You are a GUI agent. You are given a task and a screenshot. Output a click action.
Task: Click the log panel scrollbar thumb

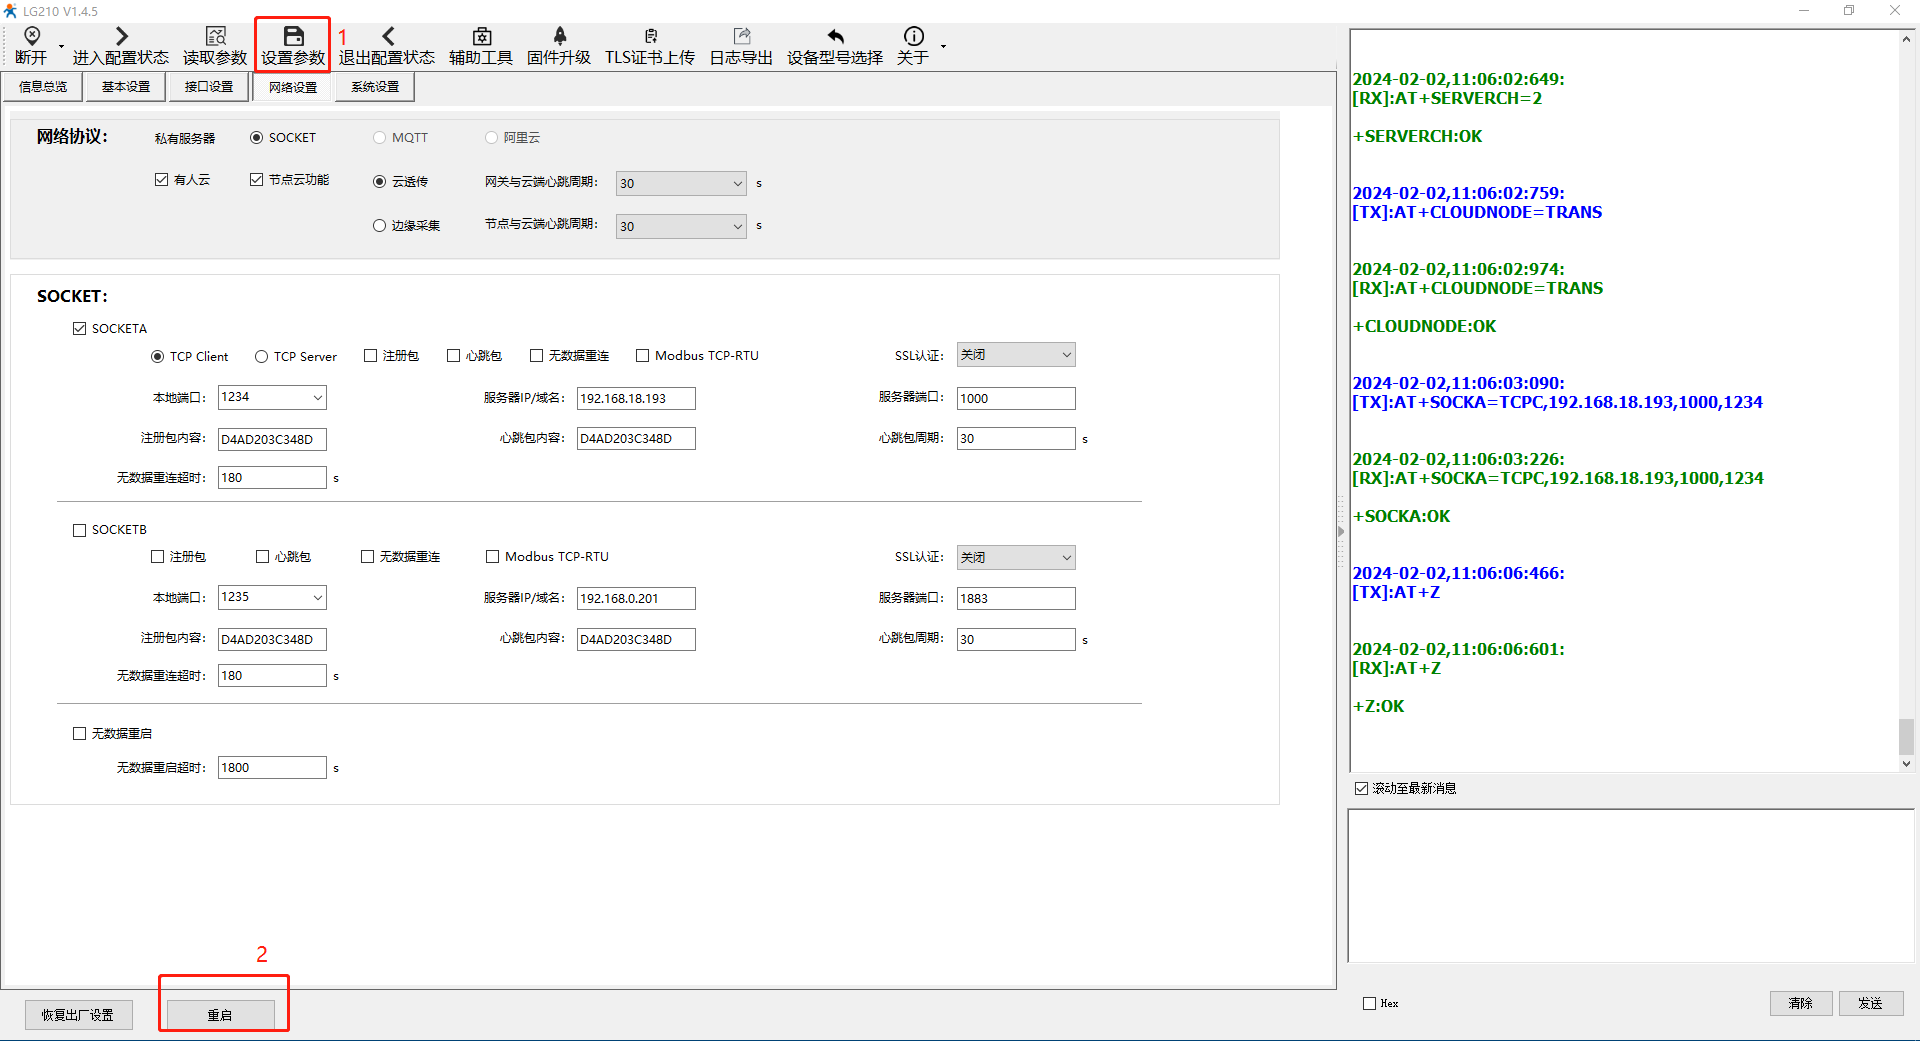(1906, 737)
